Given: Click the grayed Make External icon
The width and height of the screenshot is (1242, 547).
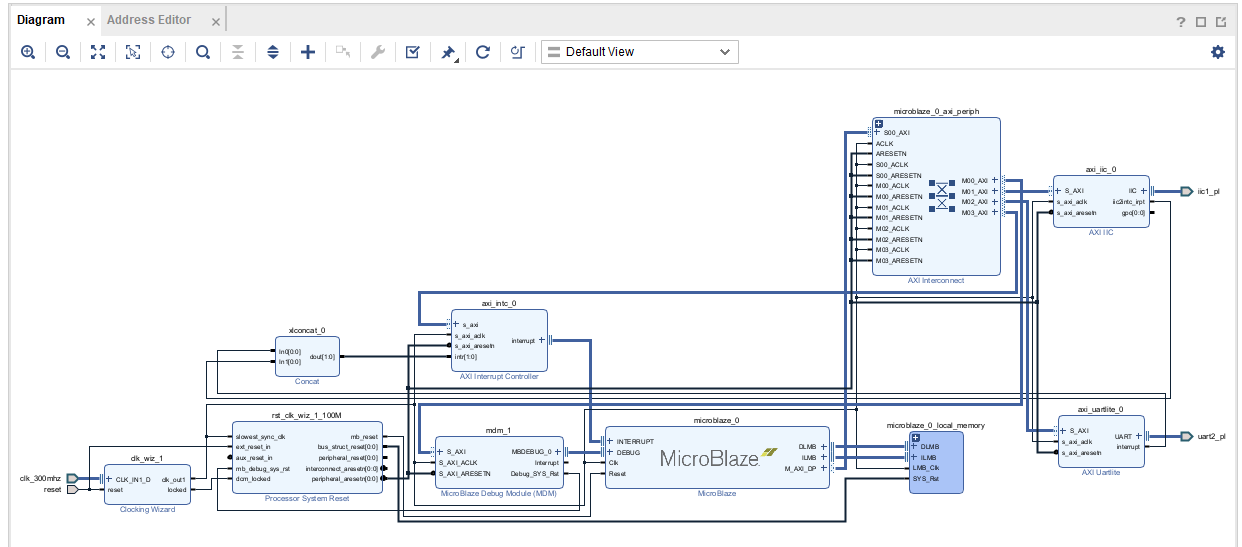Looking at the screenshot, I should [x=343, y=52].
